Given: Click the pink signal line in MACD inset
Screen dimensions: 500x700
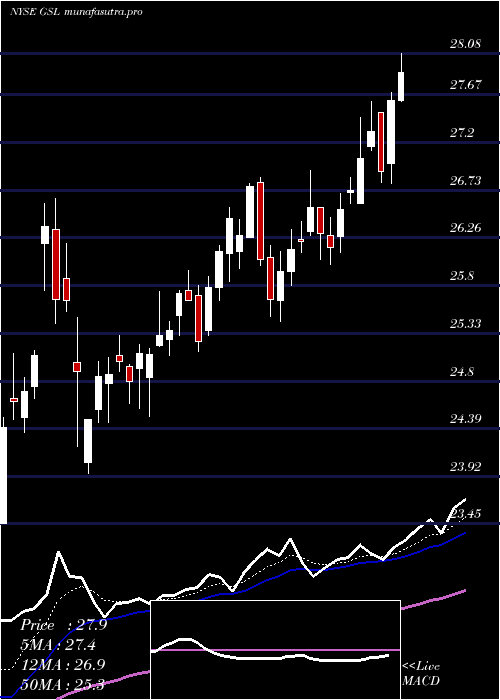Looking at the screenshot, I should [275, 650].
